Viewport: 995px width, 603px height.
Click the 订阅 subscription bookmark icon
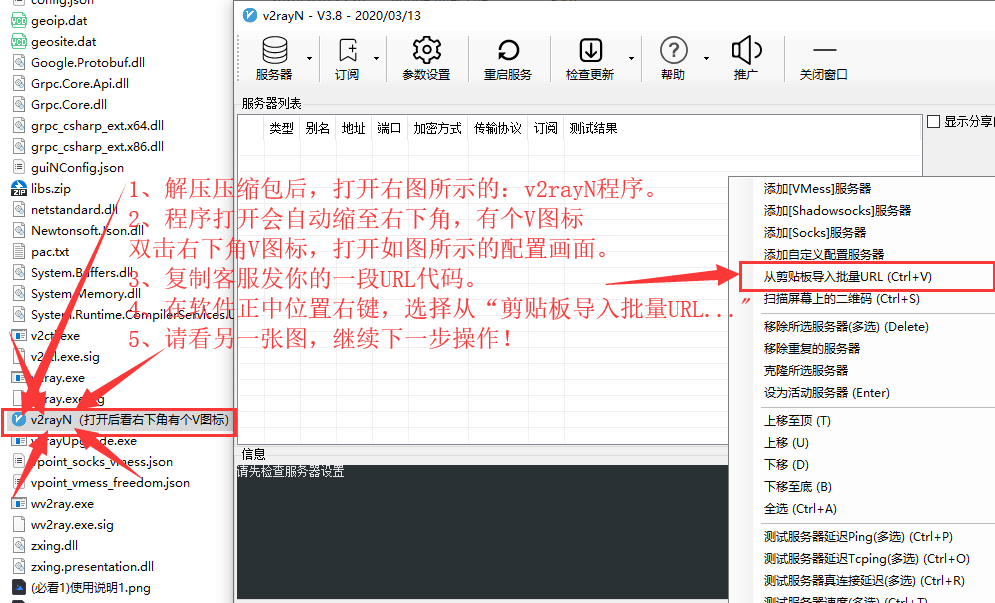click(x=348, y=50)
